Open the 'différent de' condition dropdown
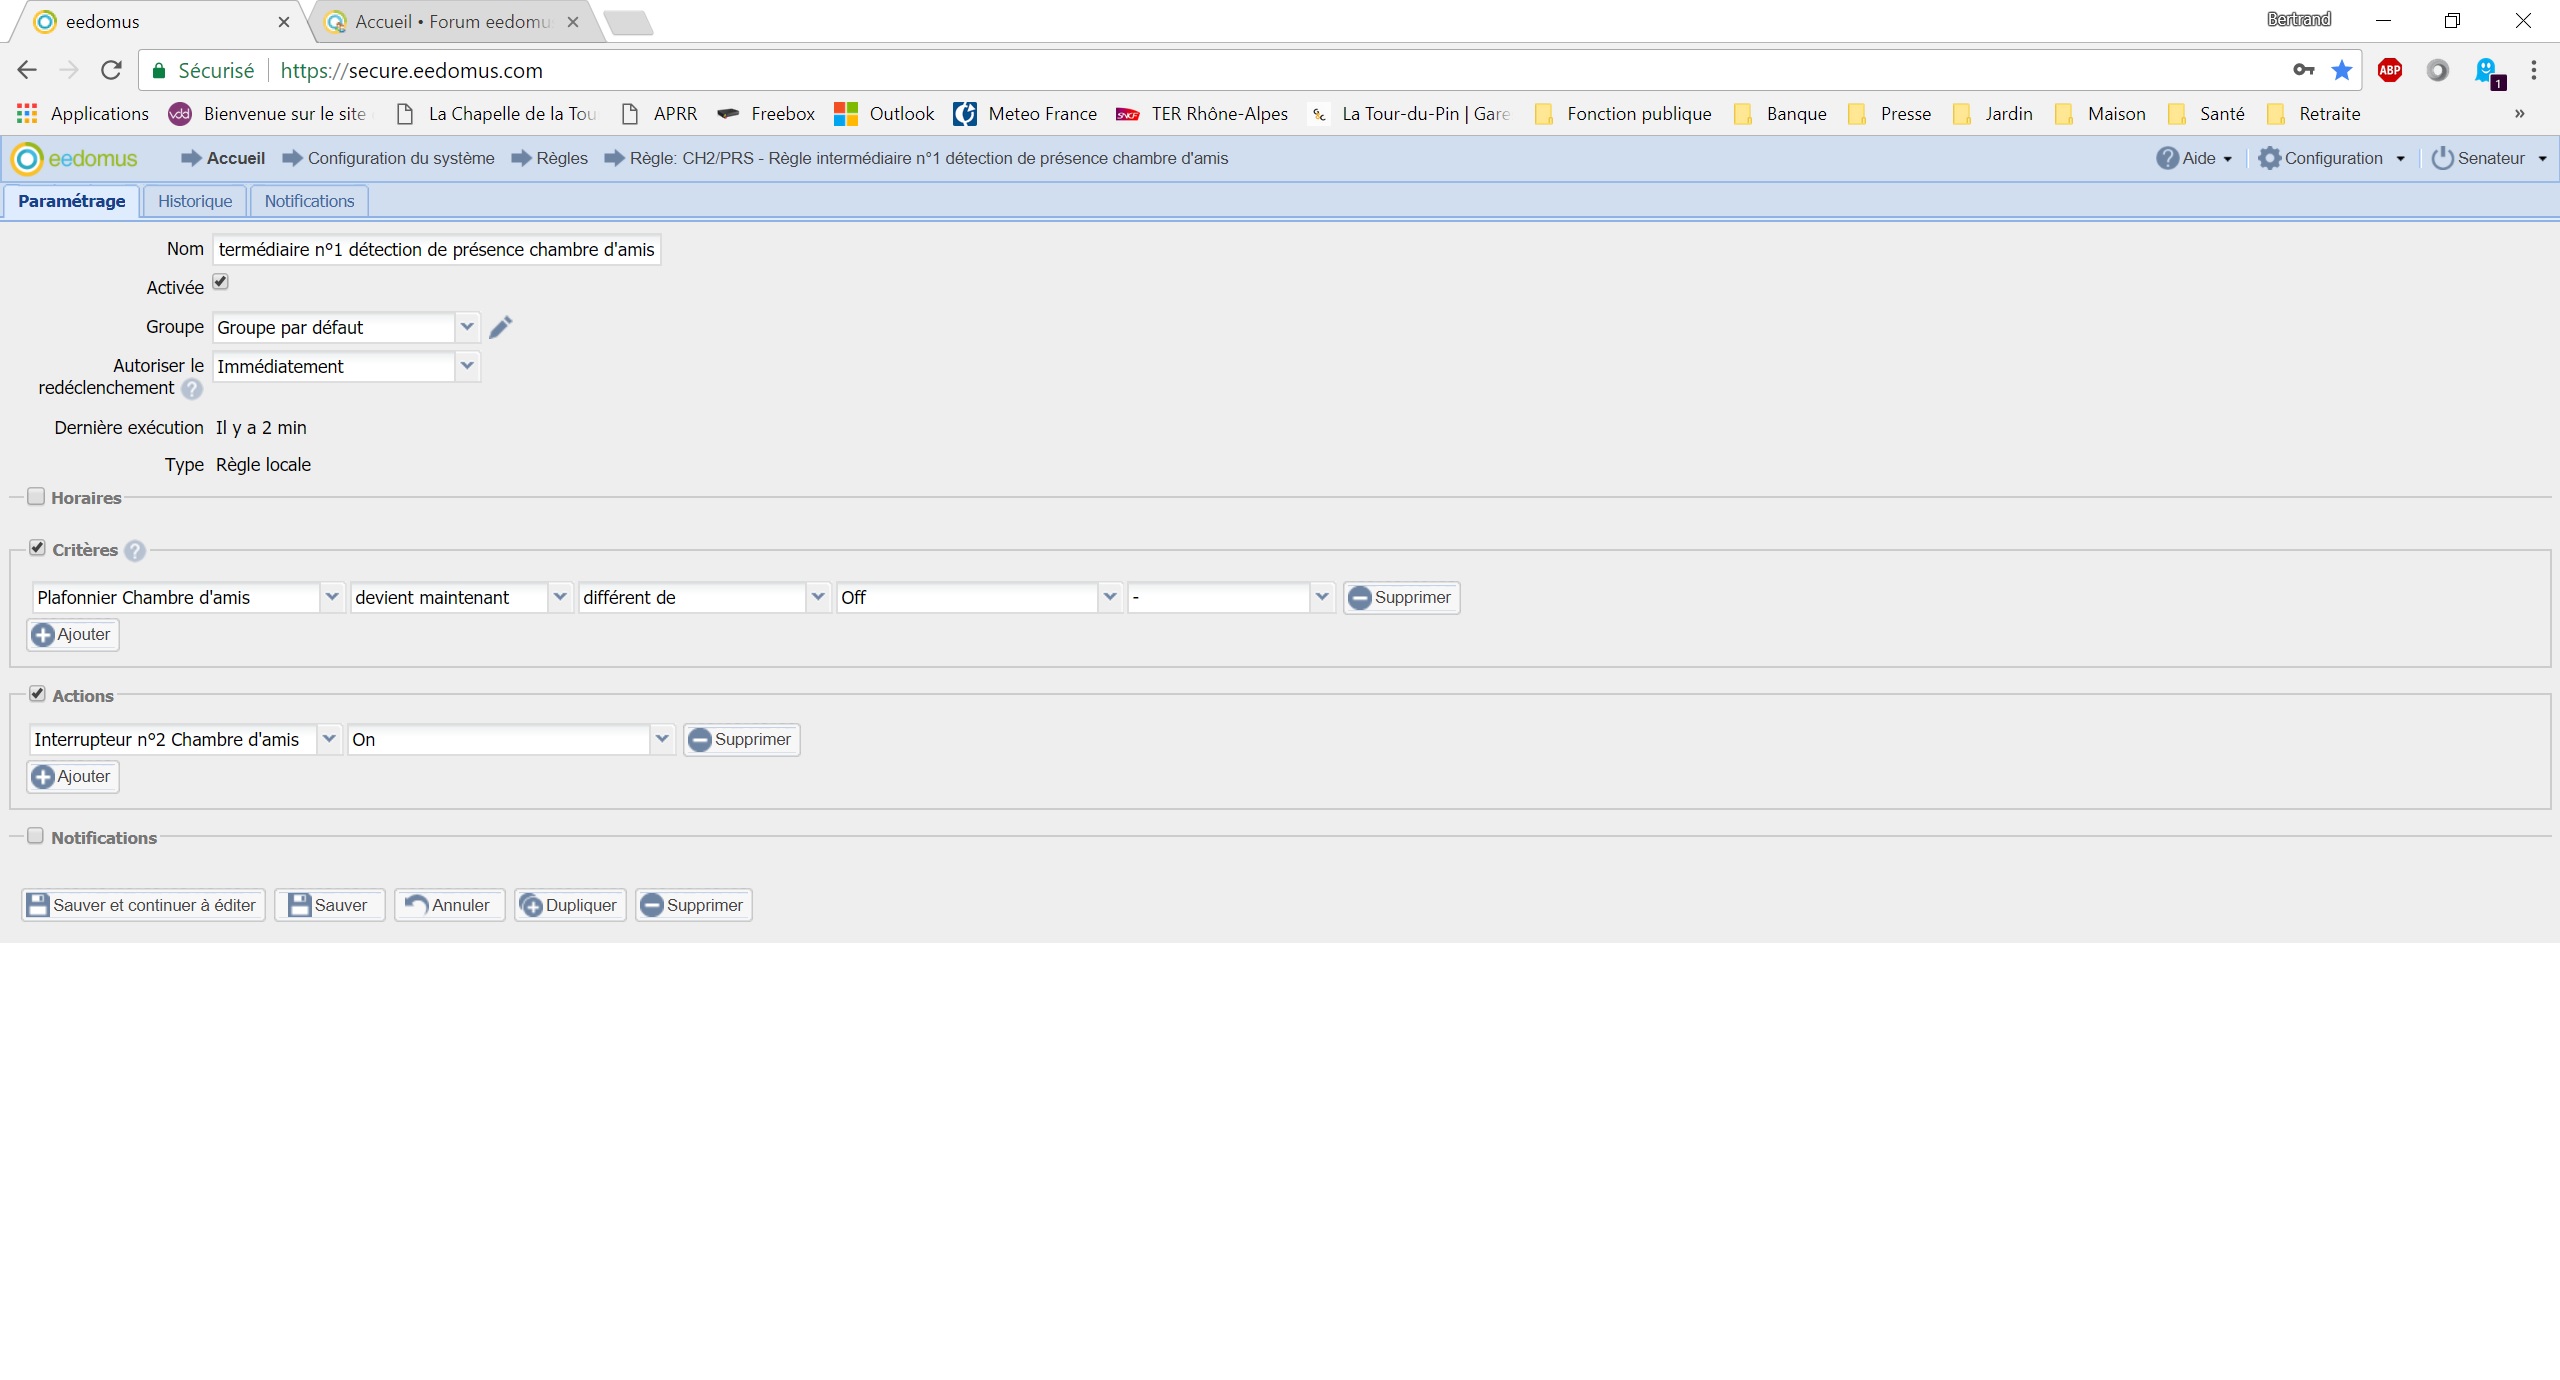Screen dimensions: 2560x1380 (818, 597)
